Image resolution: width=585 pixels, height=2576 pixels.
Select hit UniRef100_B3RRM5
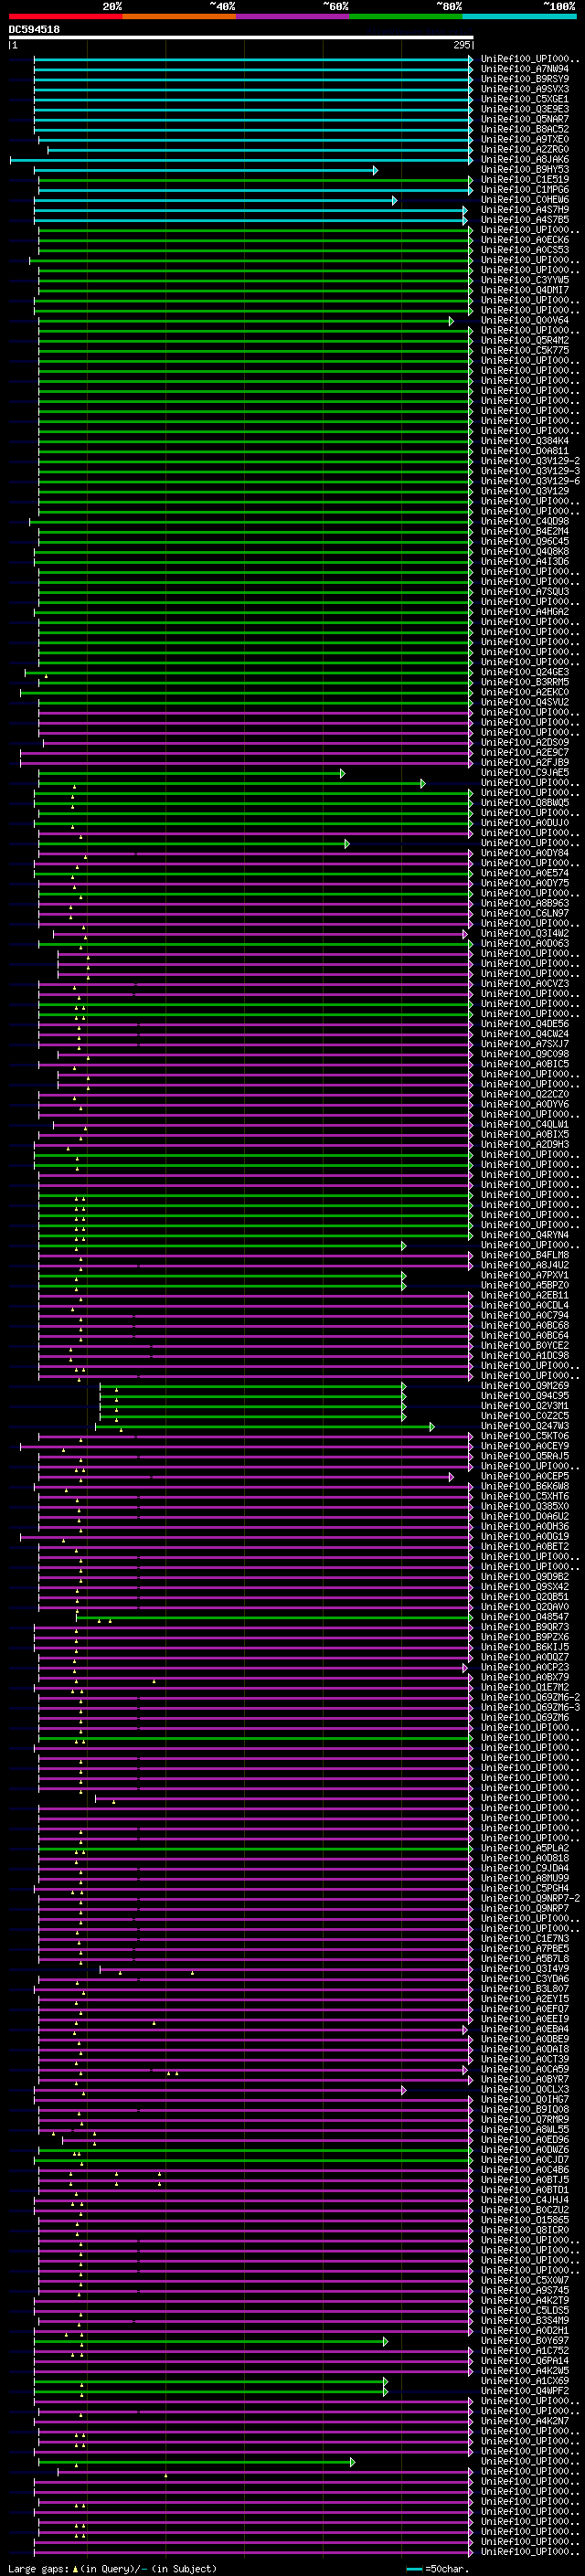point(525,682)
